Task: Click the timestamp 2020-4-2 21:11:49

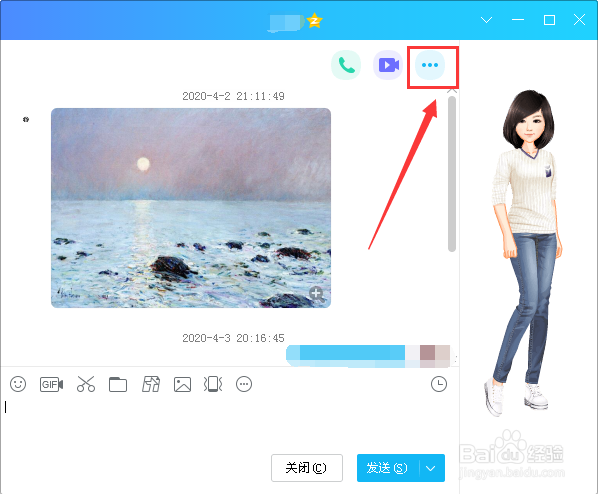Action: coord(233,96)
